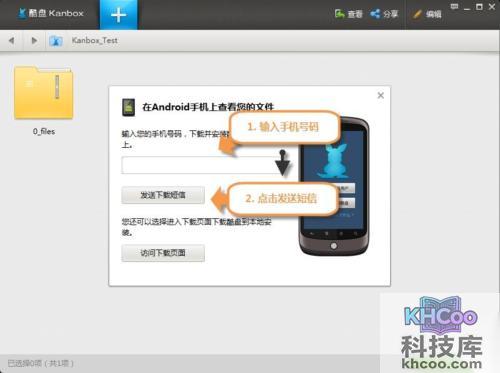Click the 酷盘 Kanbox logo

tap(50, 13)
